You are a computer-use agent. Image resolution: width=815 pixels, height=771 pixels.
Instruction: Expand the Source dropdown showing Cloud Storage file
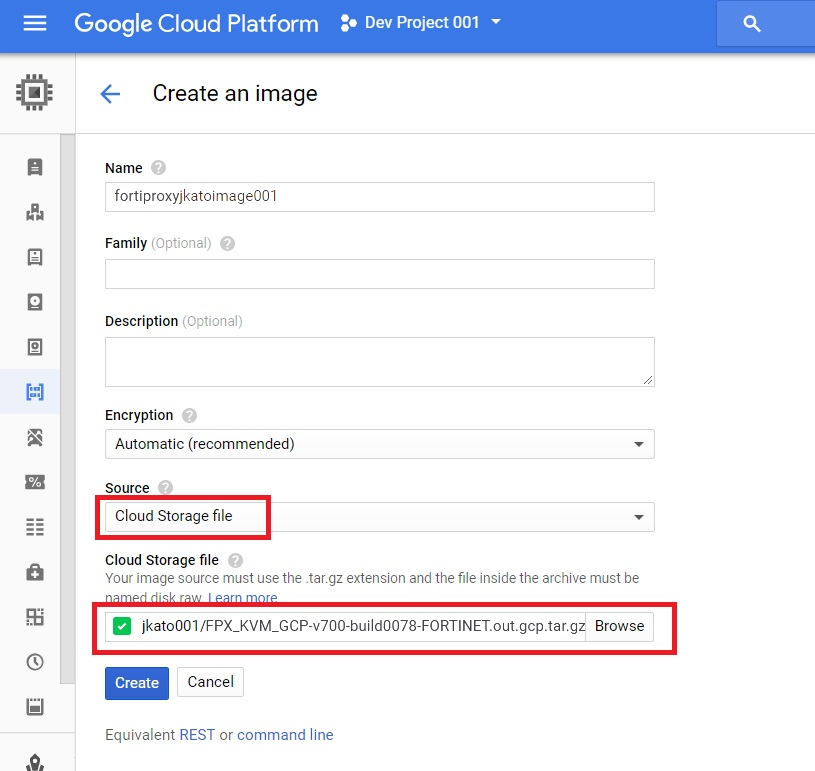tap(378, 517)
